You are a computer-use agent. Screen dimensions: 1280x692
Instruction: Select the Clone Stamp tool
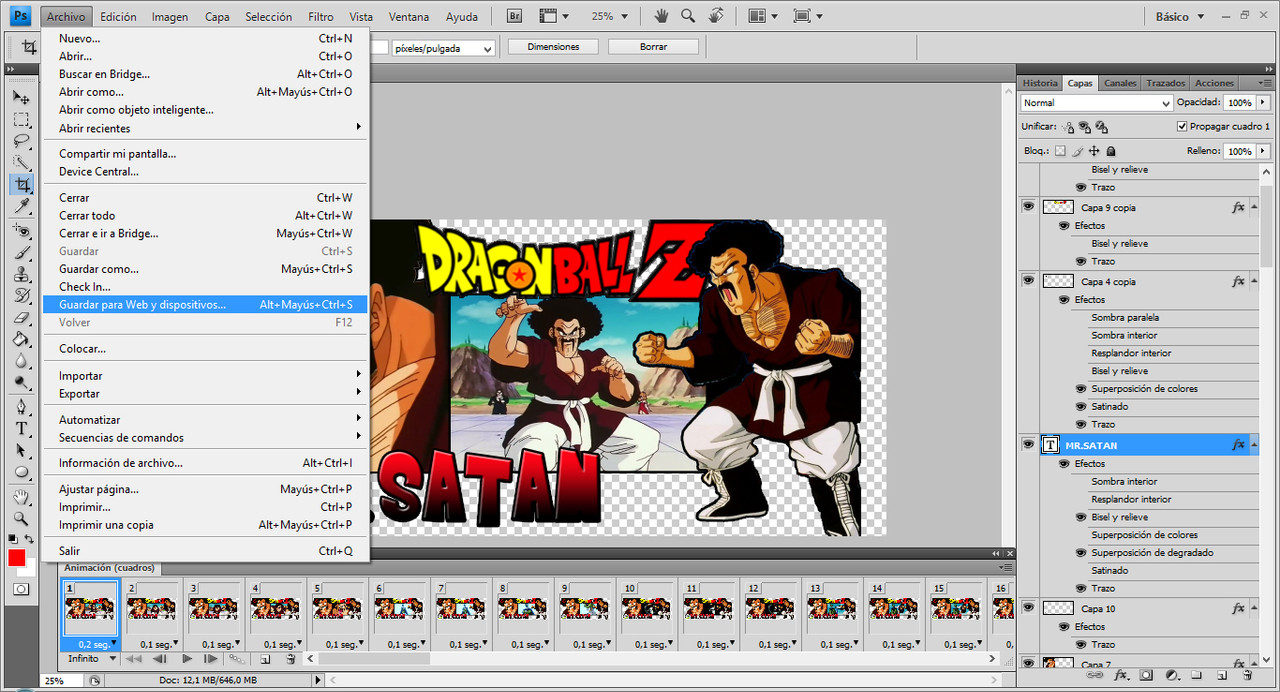21,274
